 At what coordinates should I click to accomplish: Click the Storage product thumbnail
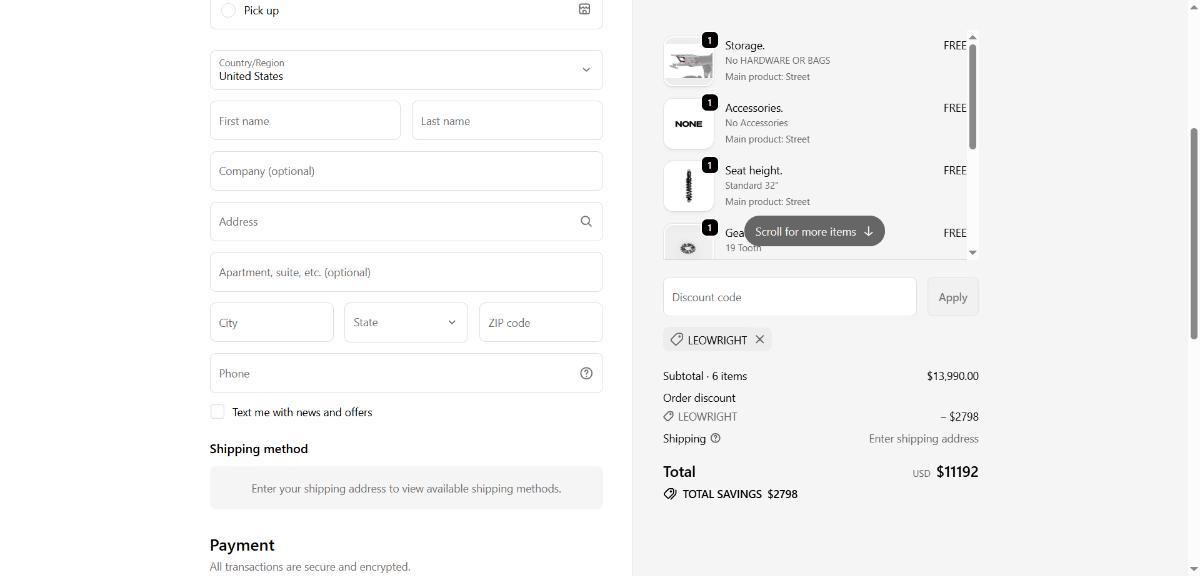(x=688, y=62)
